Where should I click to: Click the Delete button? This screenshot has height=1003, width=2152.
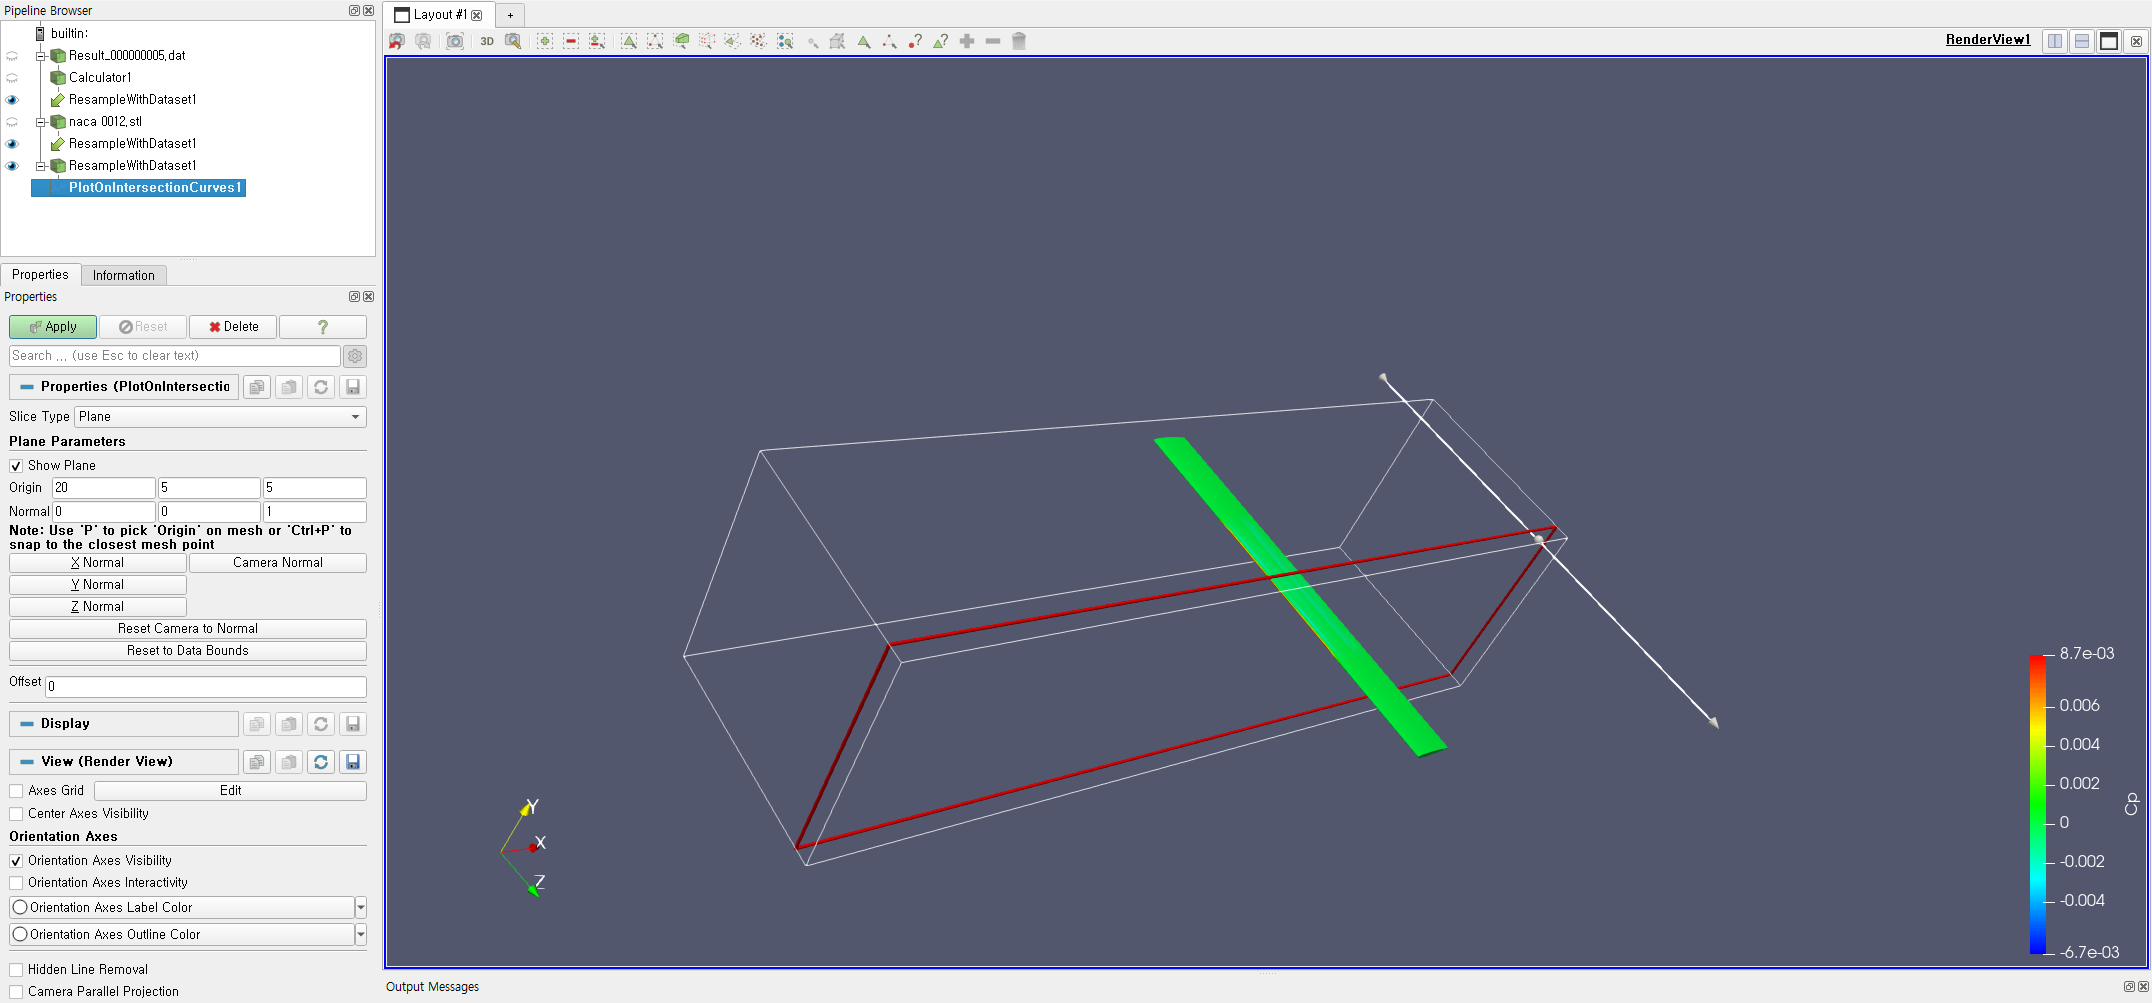pyautogui.click(x=233, y=327)
